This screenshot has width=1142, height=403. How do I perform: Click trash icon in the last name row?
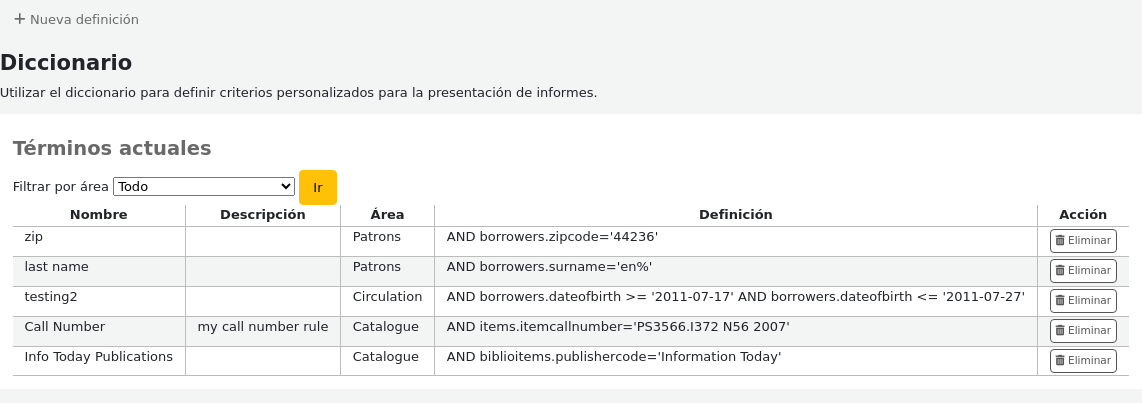tap(1060, 271)
